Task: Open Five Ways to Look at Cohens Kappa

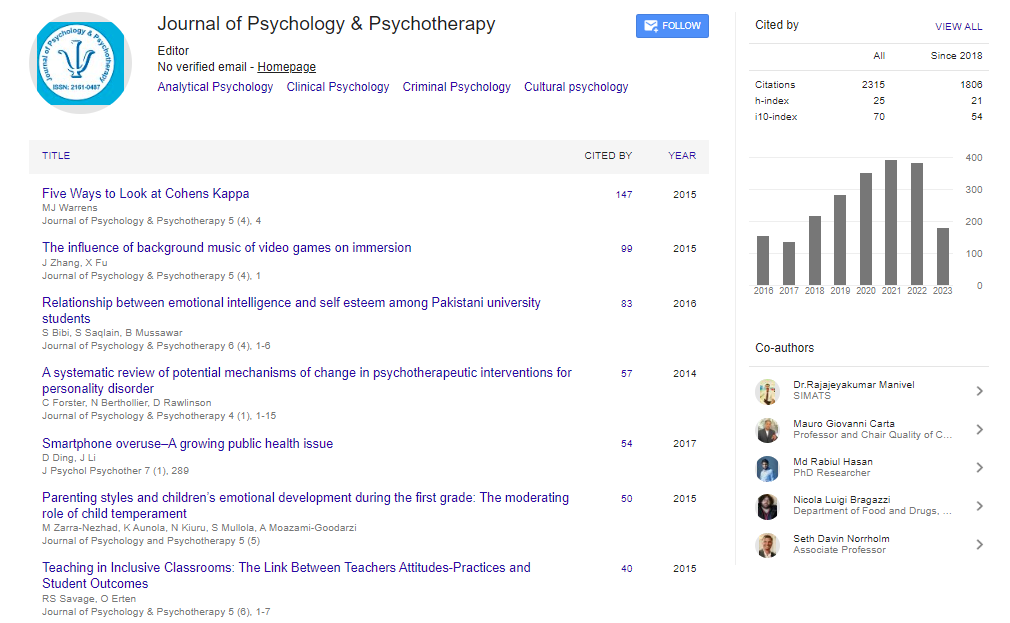Action: tap(145, 194)
